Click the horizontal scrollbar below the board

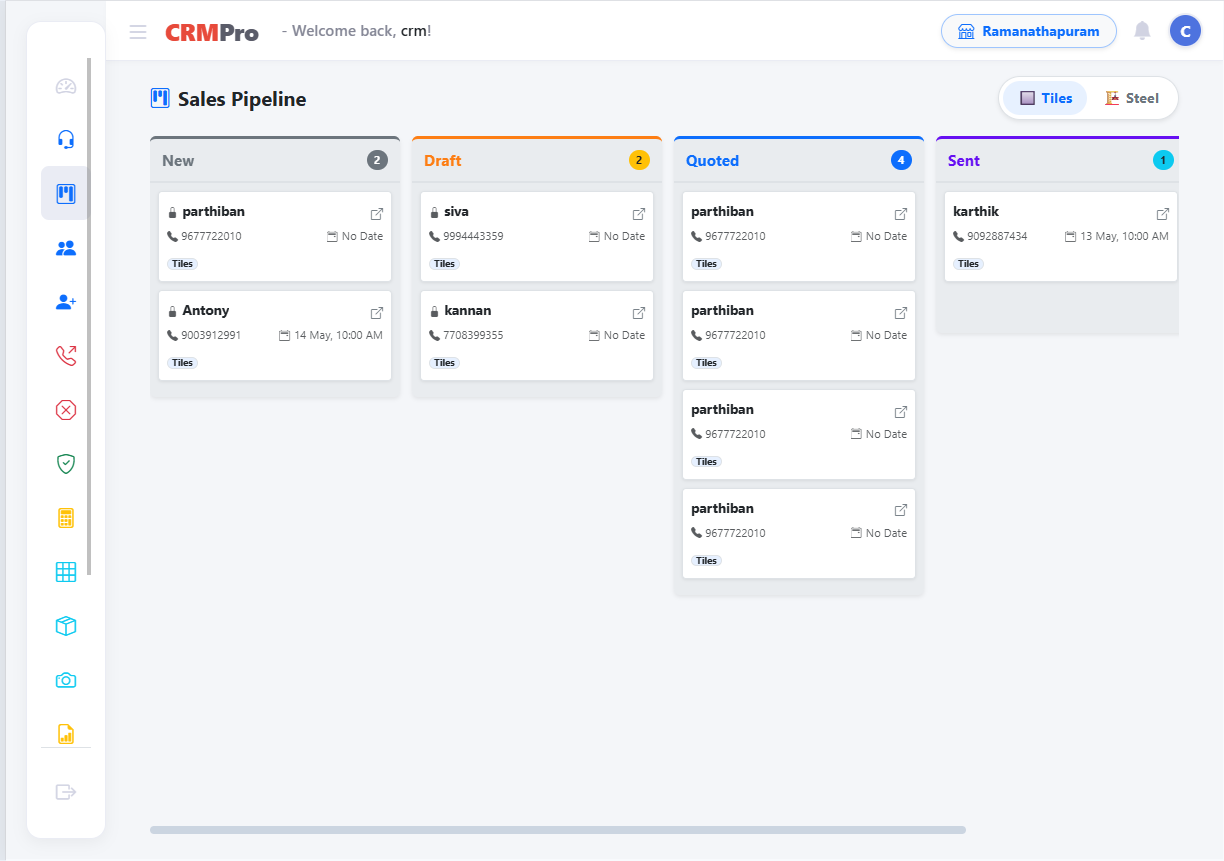pos(558,830)
